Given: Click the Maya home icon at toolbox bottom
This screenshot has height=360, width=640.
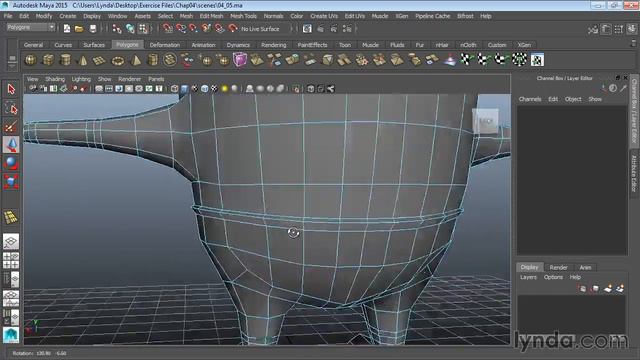Looking at the screenshot, I should (11, 335).
